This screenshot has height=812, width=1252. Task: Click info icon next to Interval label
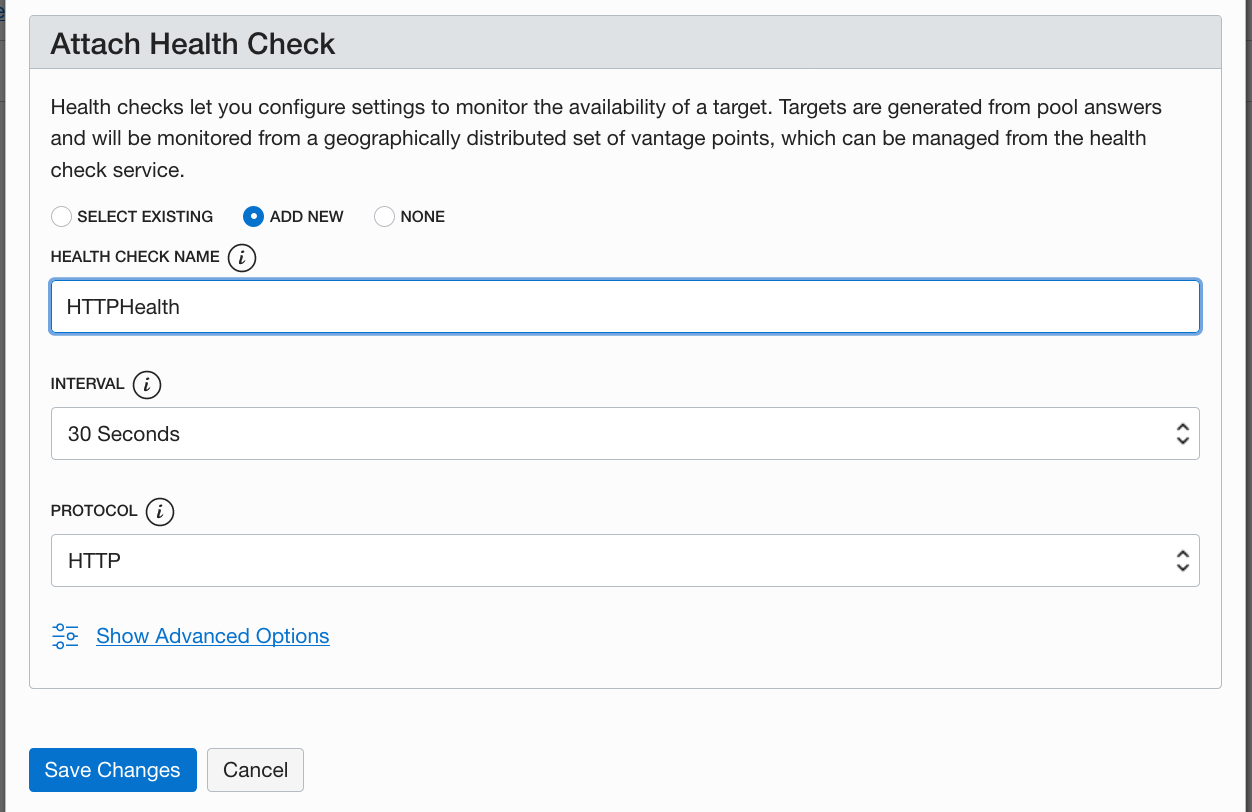(147, 385)
